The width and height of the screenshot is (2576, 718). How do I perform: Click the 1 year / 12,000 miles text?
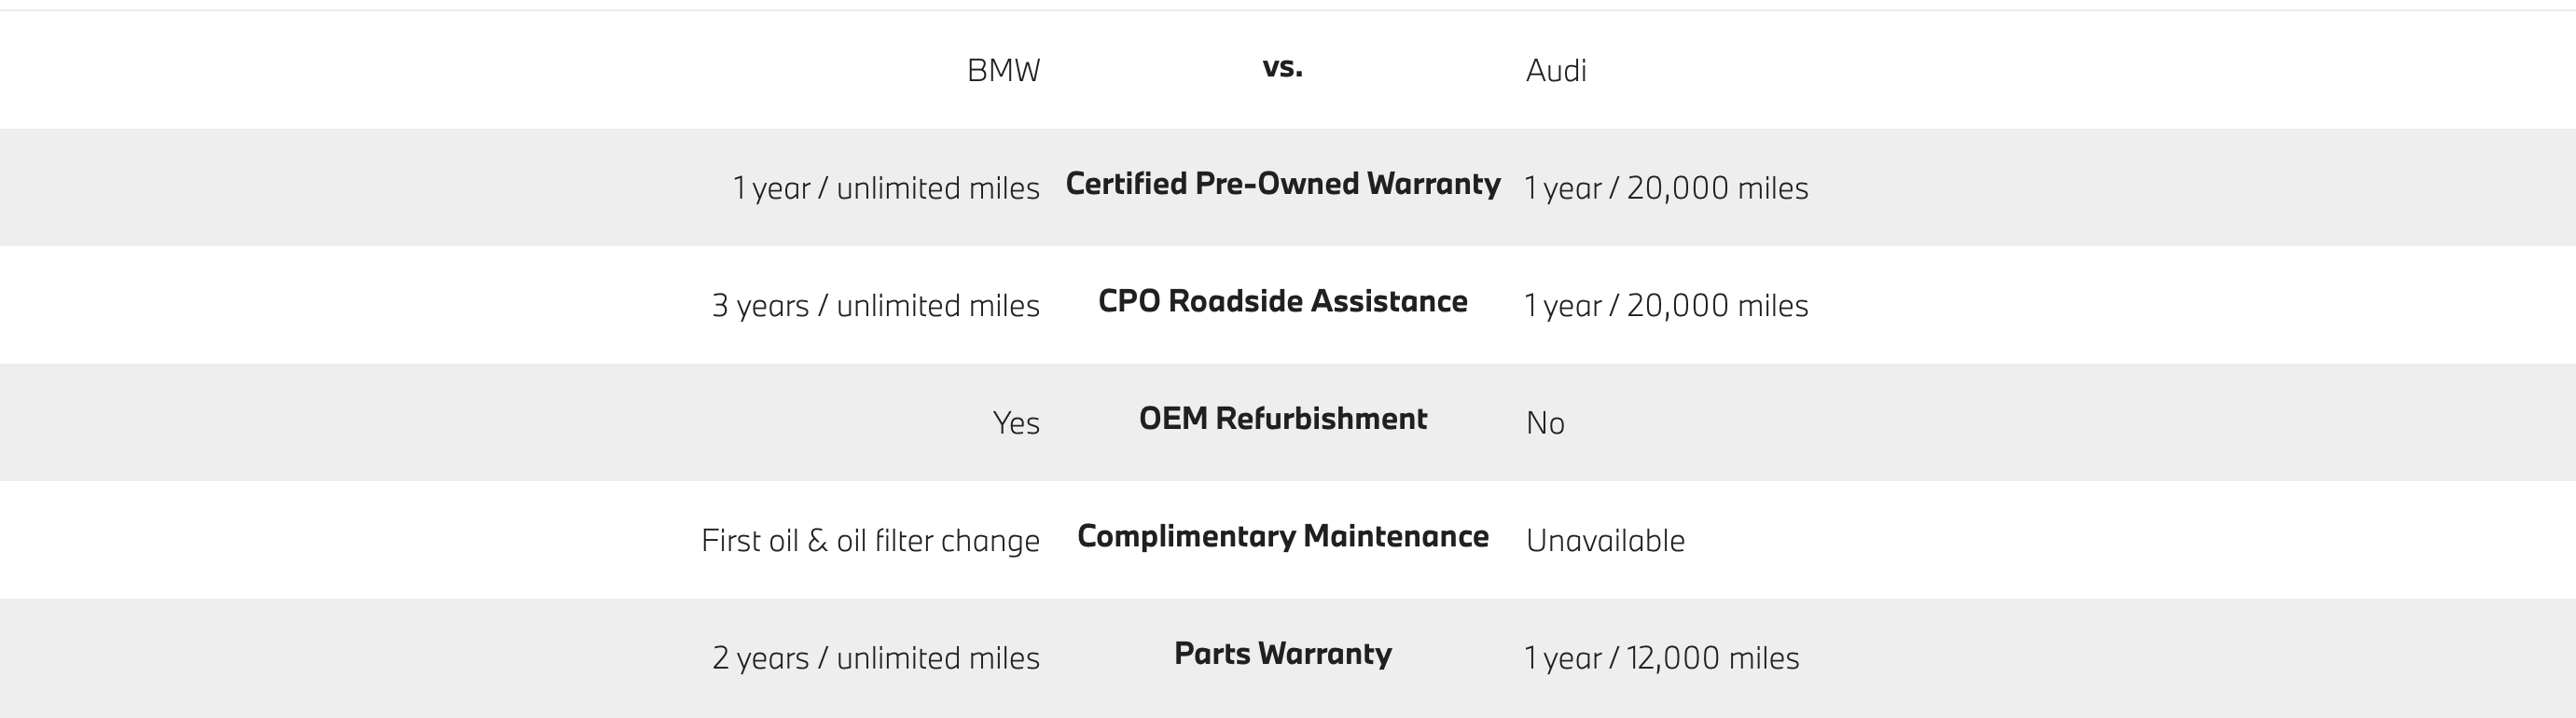pos(1661,658)
